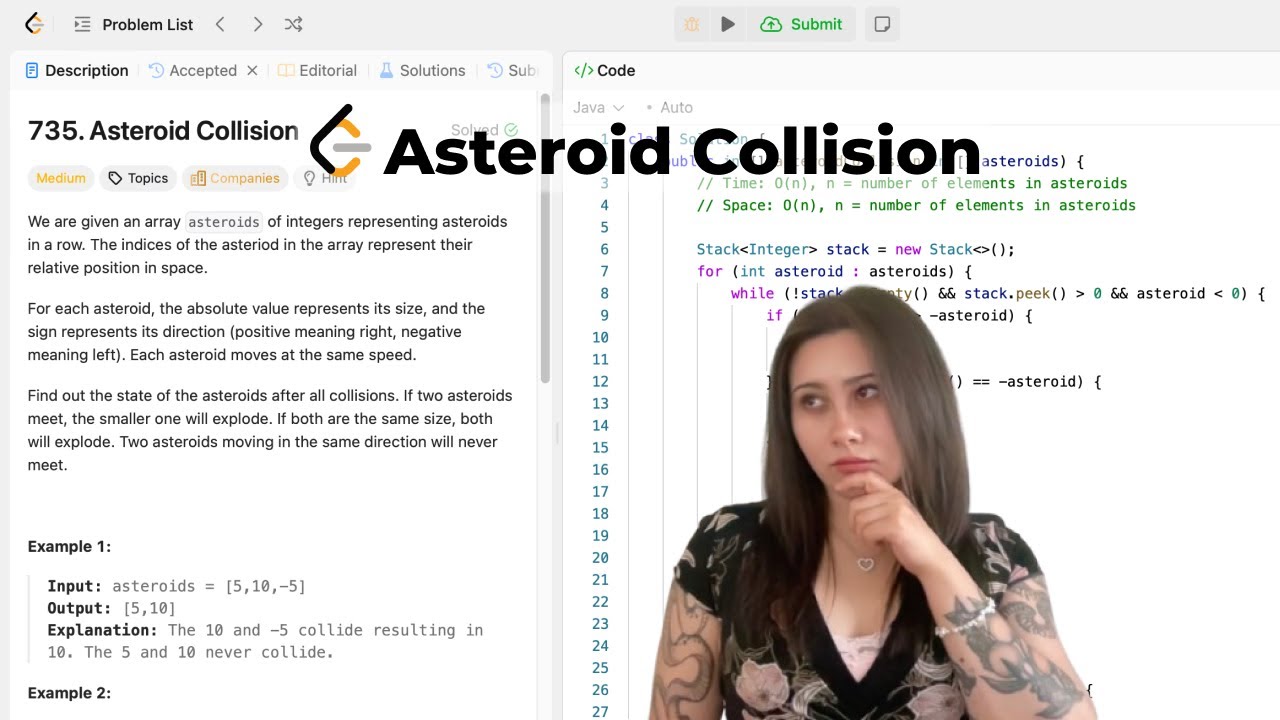Click the 'Example 1:' heading
This screenshot has width=1280, height=720.
coord(70,546)
